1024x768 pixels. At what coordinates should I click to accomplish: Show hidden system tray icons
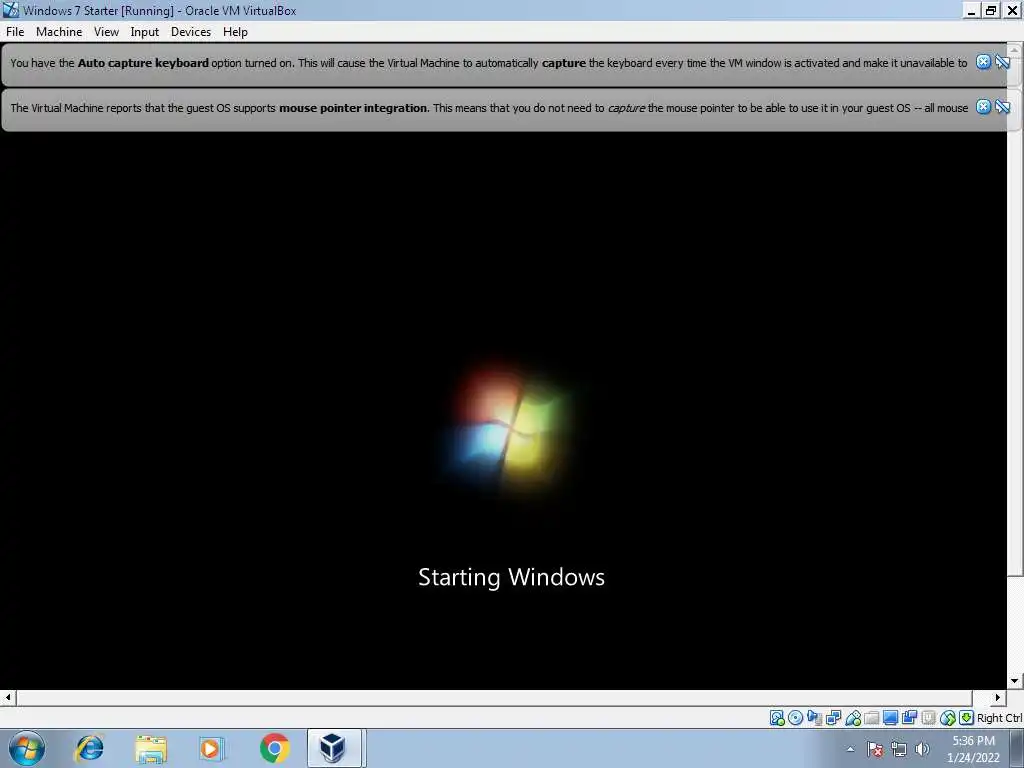click(850, 749)
